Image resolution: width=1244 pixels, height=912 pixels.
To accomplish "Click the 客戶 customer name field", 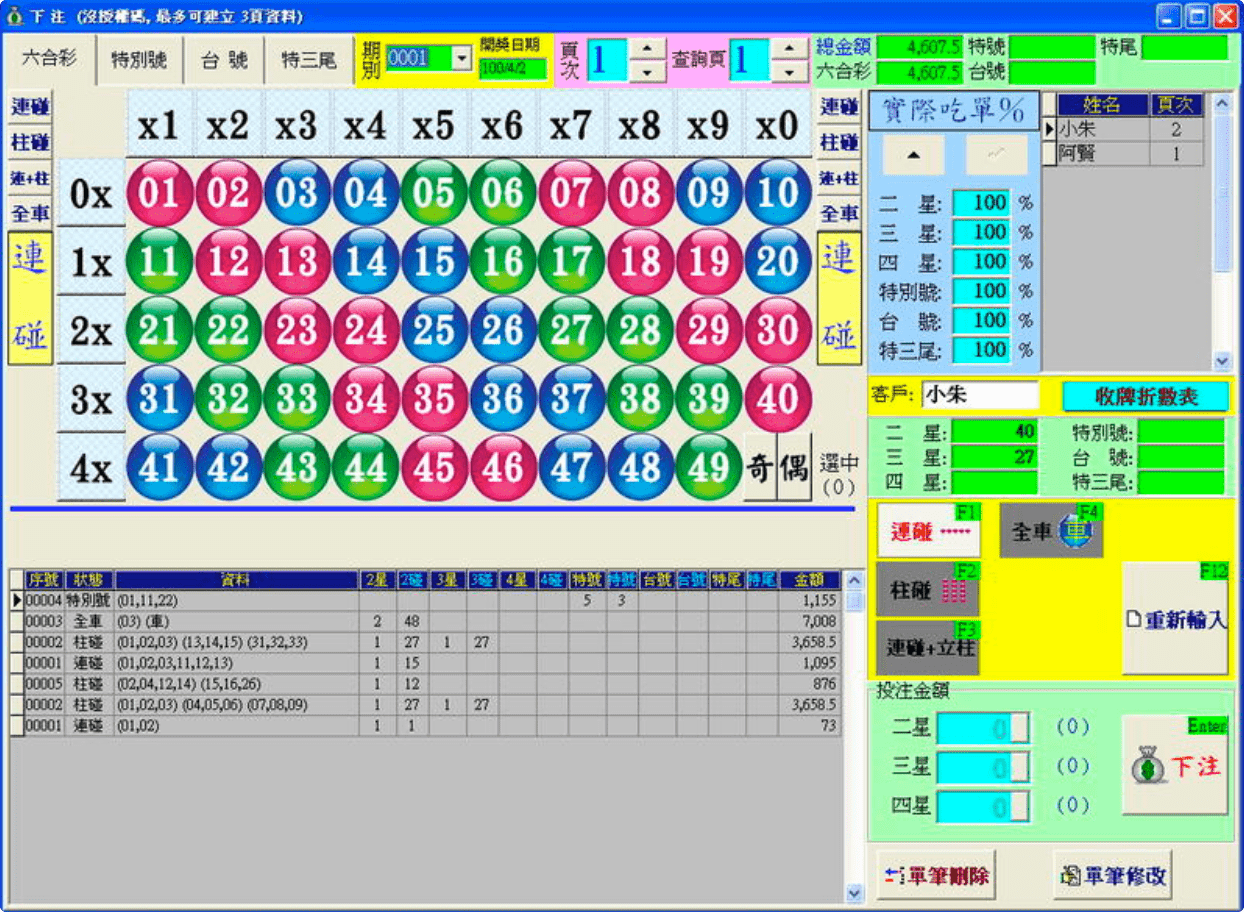I will tap(979, 395).
